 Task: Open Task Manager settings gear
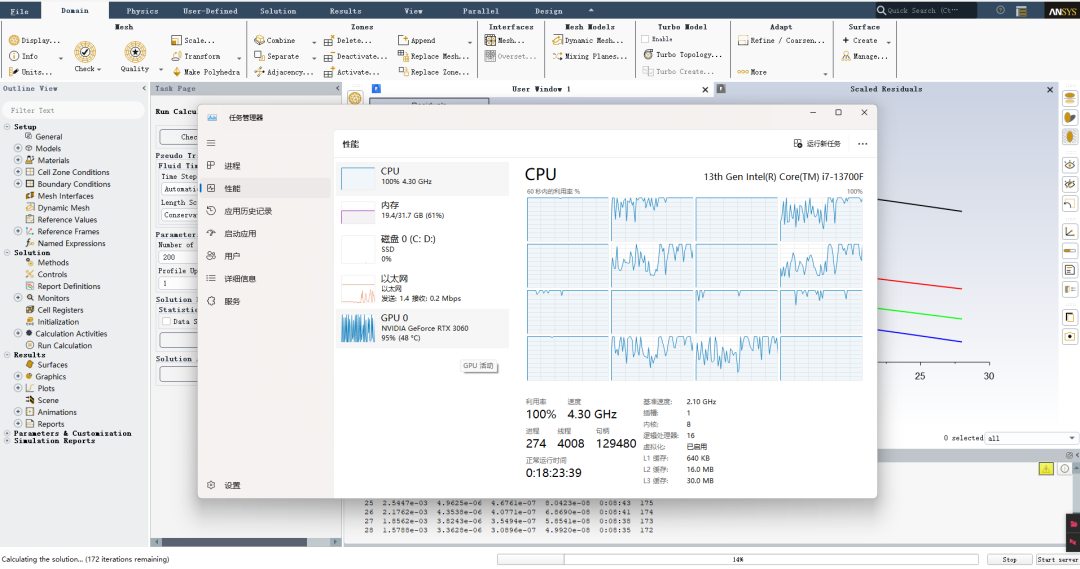211,485
